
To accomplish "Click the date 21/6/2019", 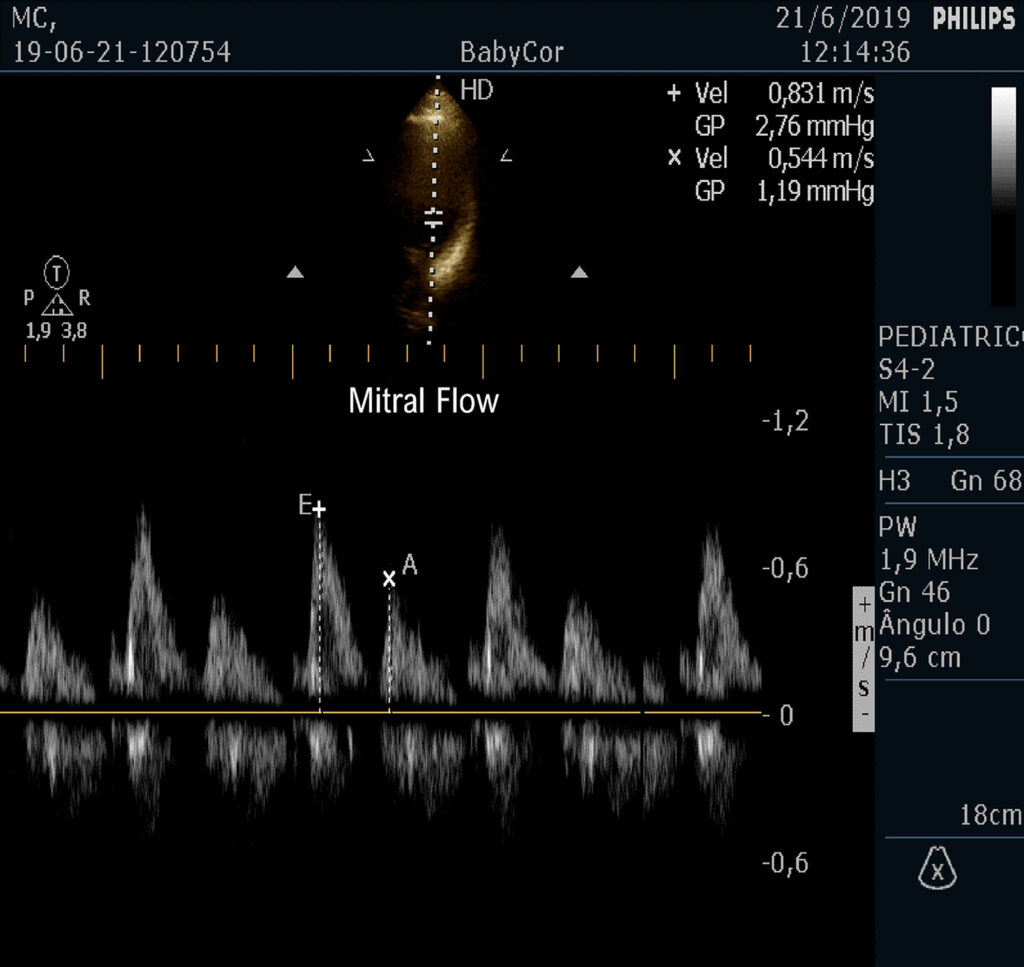I will 843,18.
